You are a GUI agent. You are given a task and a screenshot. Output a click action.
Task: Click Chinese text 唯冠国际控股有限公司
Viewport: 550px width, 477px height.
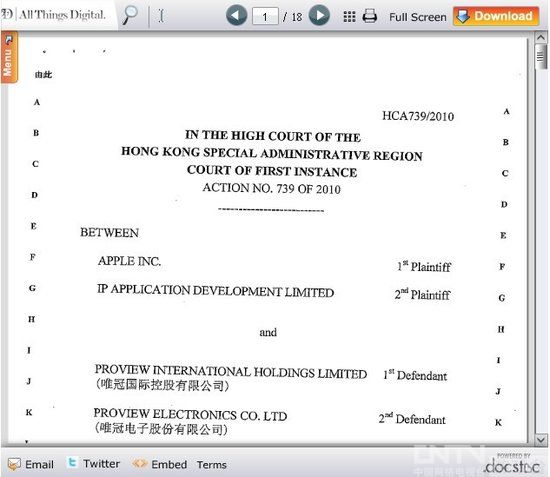pyautogui.click(x=162, y=385)
